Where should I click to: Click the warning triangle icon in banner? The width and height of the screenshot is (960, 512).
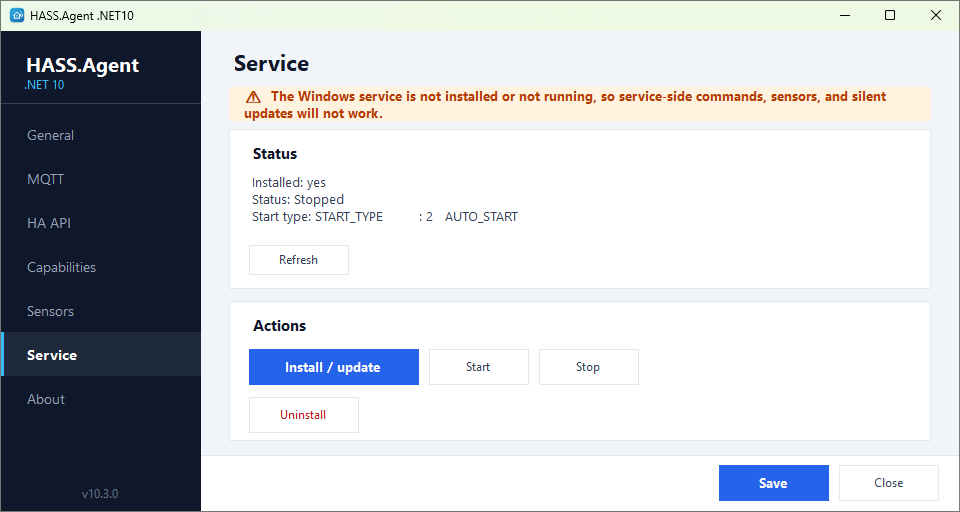(253, 97)
